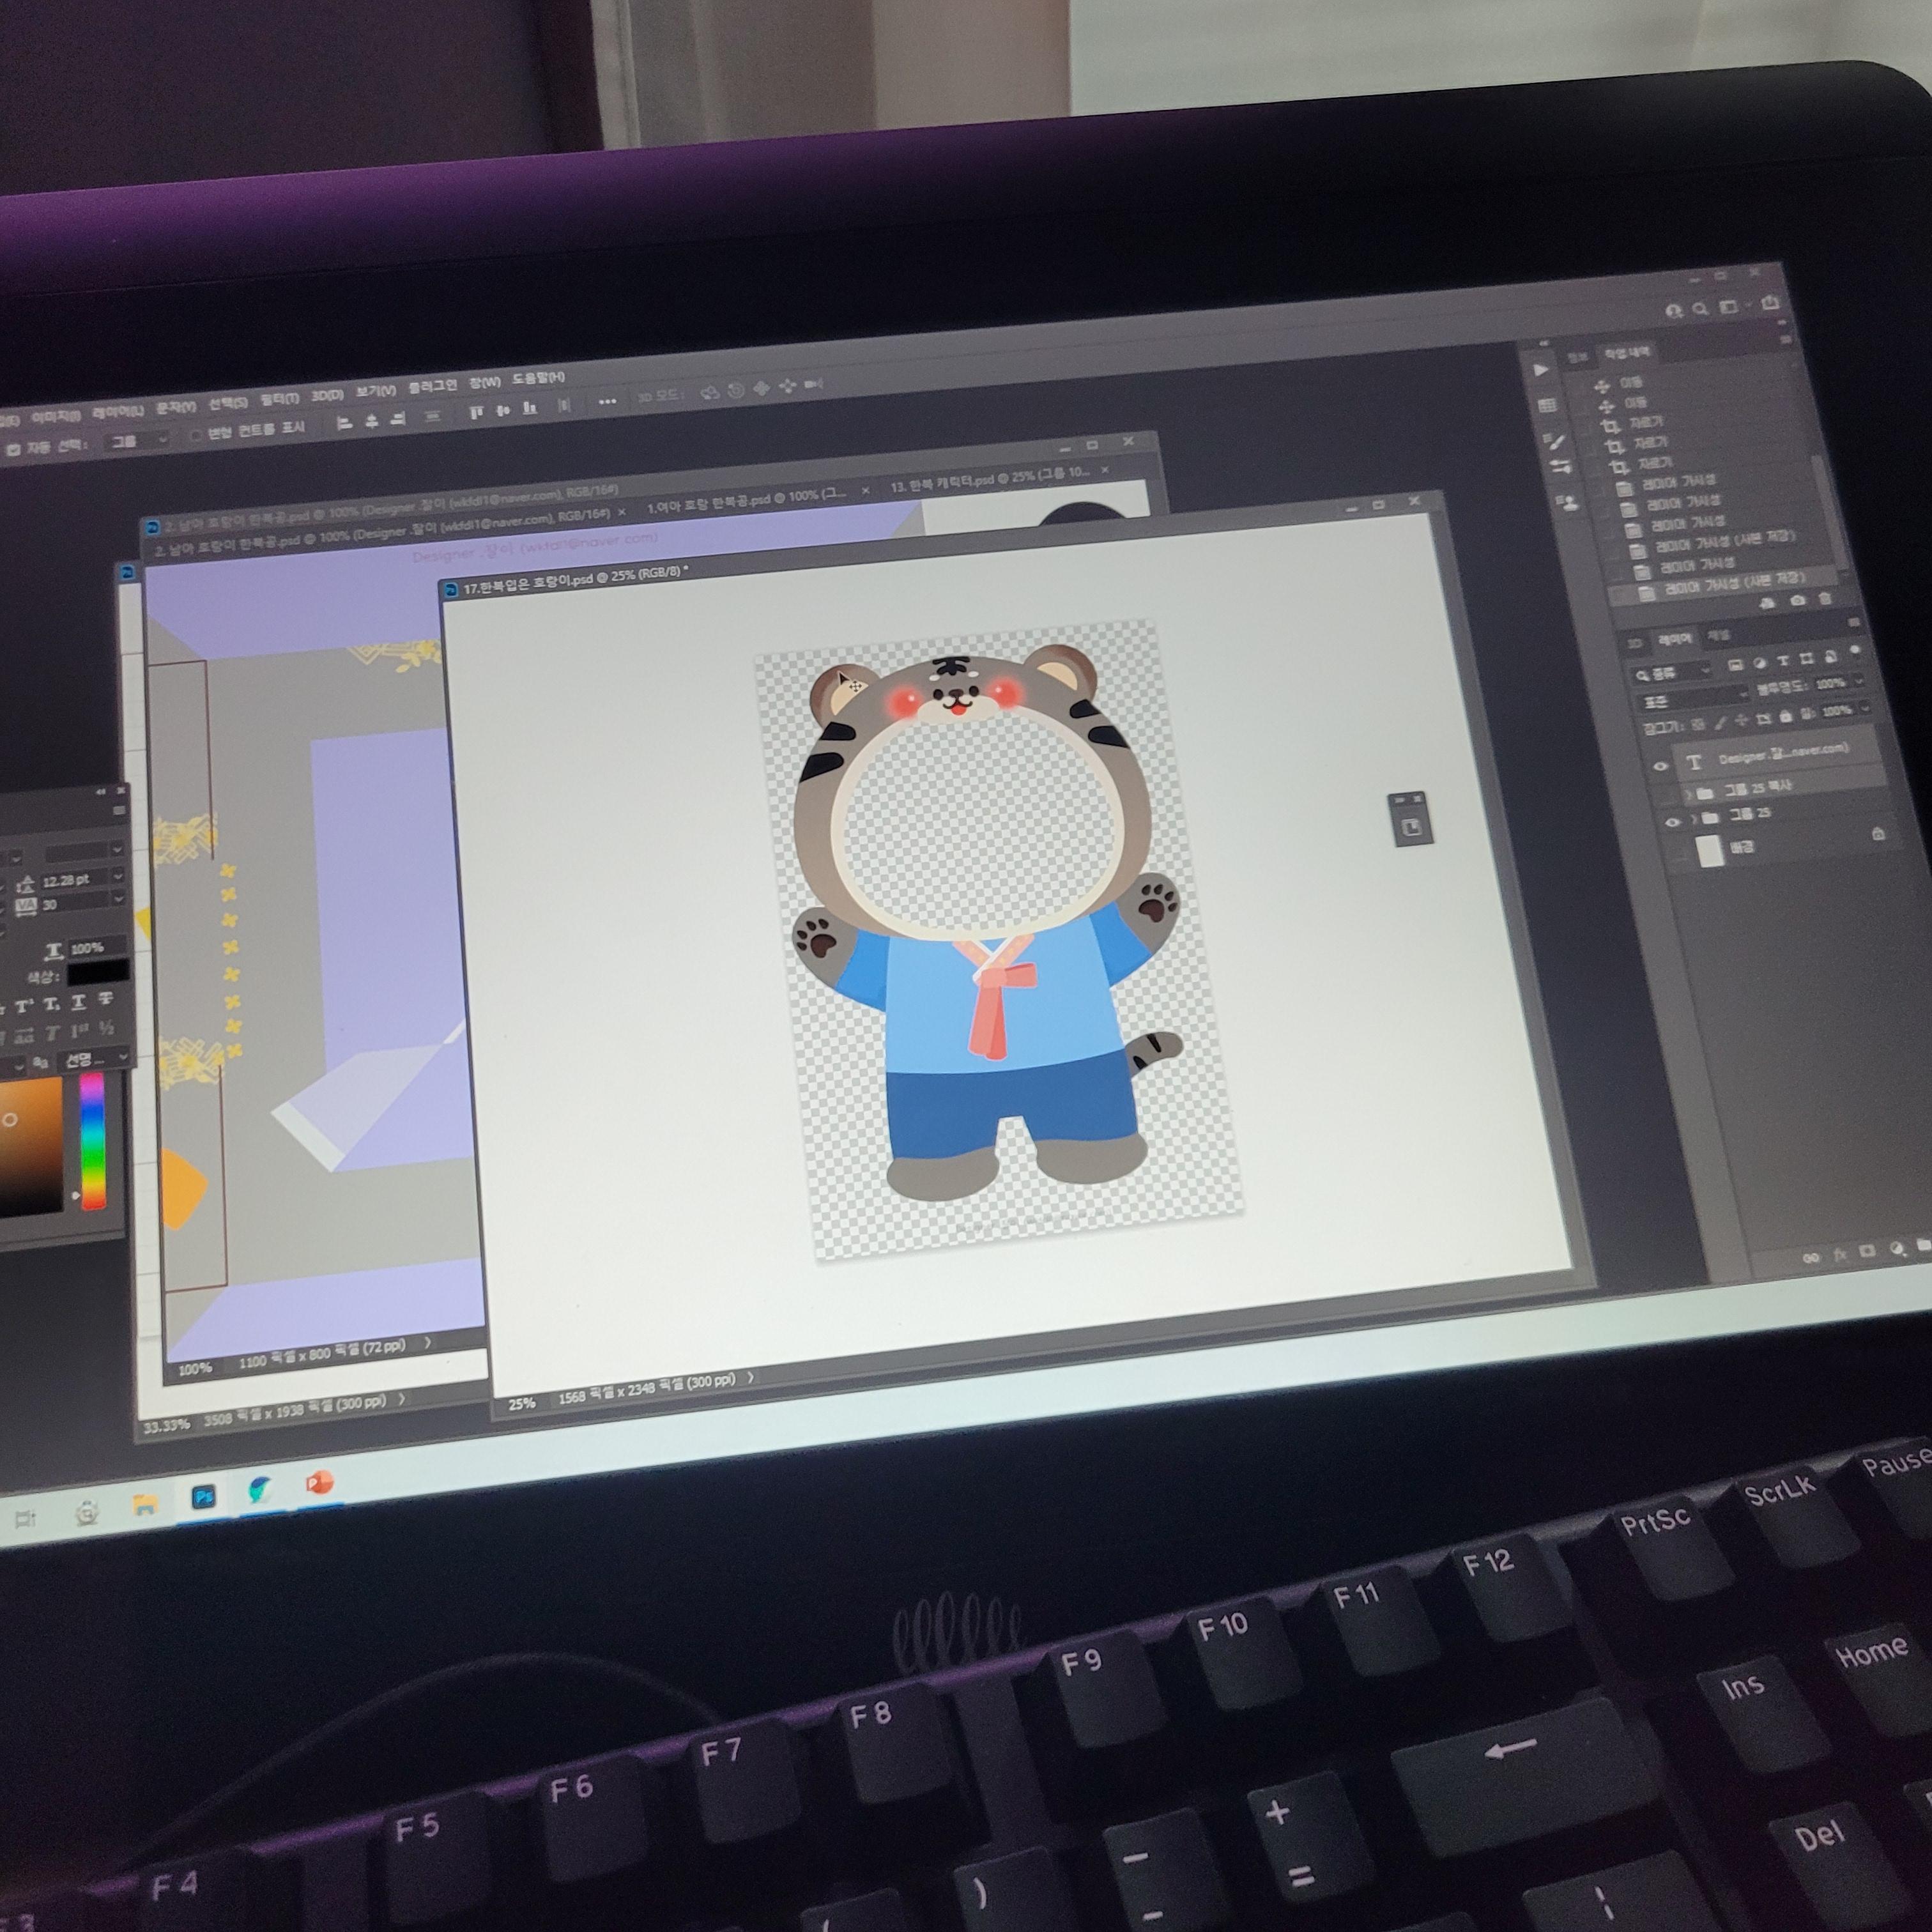This screenshot has width=1932, height=1932.
Task: Open the Adjustments sliders panel icon
Action: click(x=1560, y=466)
